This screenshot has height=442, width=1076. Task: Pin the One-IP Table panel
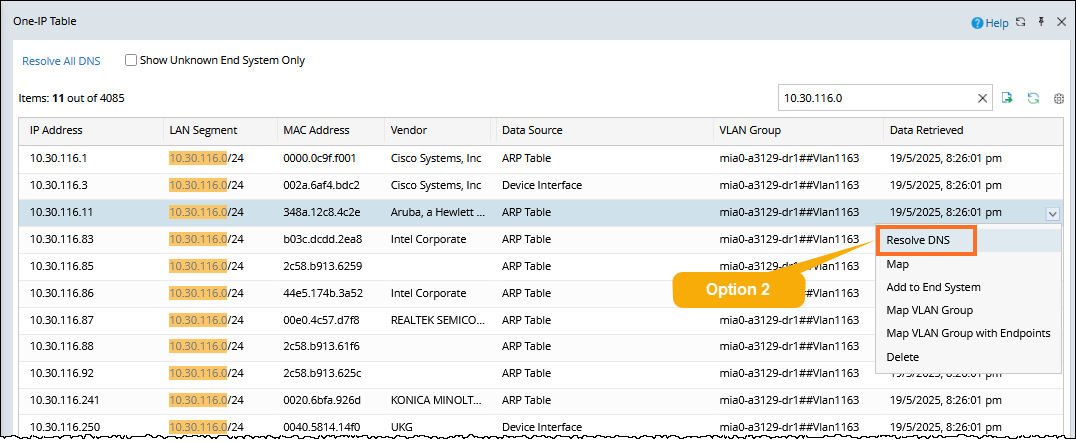(1041, 22)
